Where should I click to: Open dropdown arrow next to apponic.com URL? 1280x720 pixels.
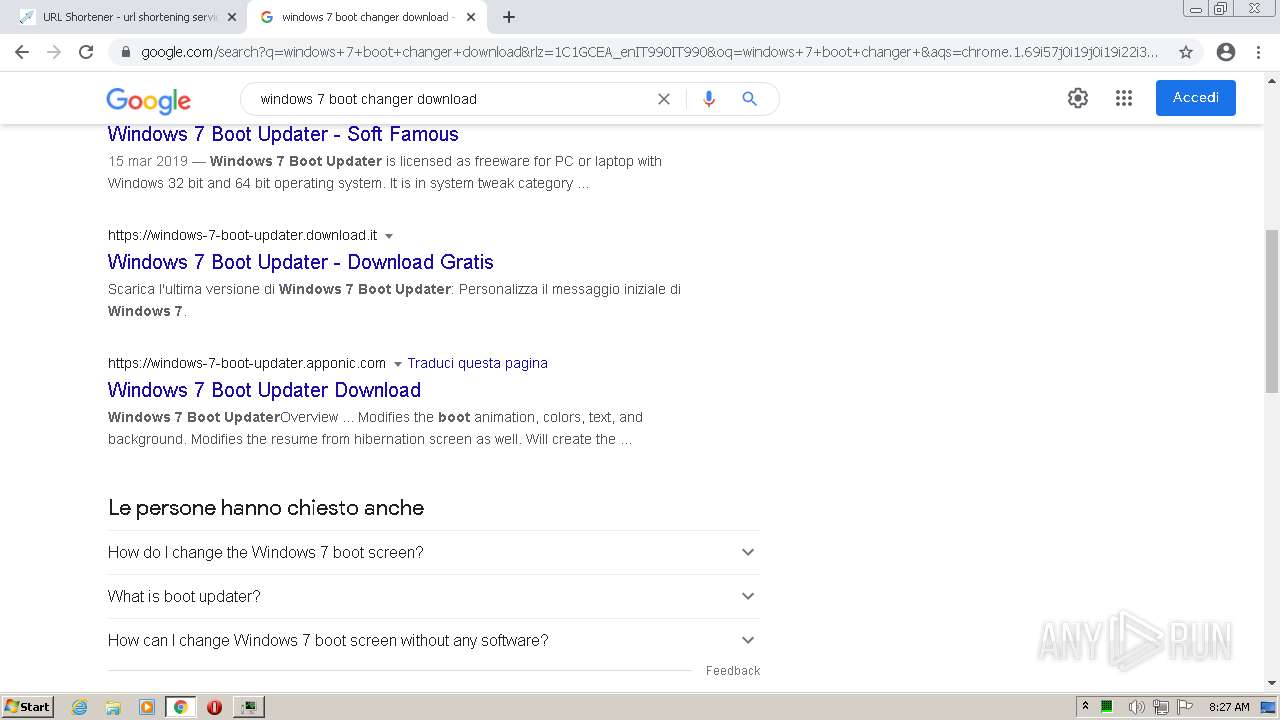[397, 364]
